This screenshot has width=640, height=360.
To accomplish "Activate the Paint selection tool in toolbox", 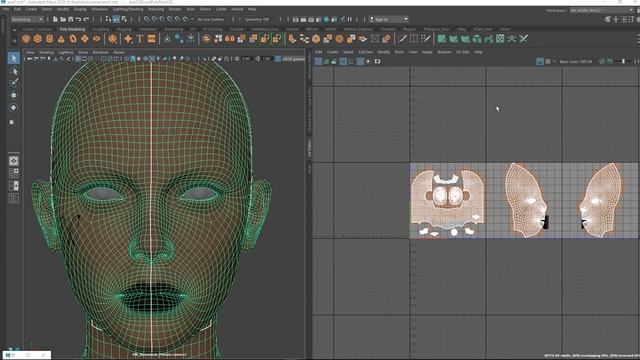I will click(13, 83).
